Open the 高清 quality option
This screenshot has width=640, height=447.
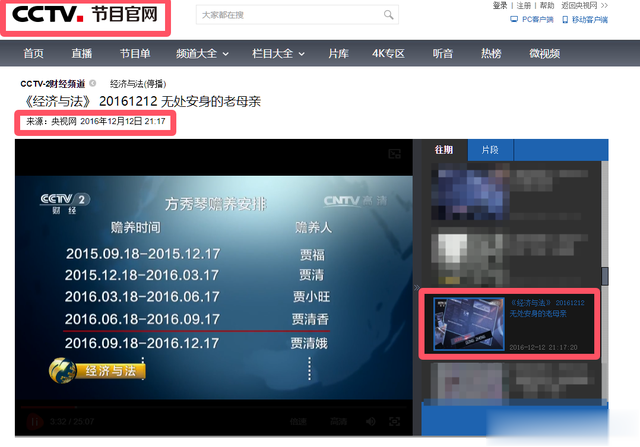pyautogui.click(x=338, y=421)
